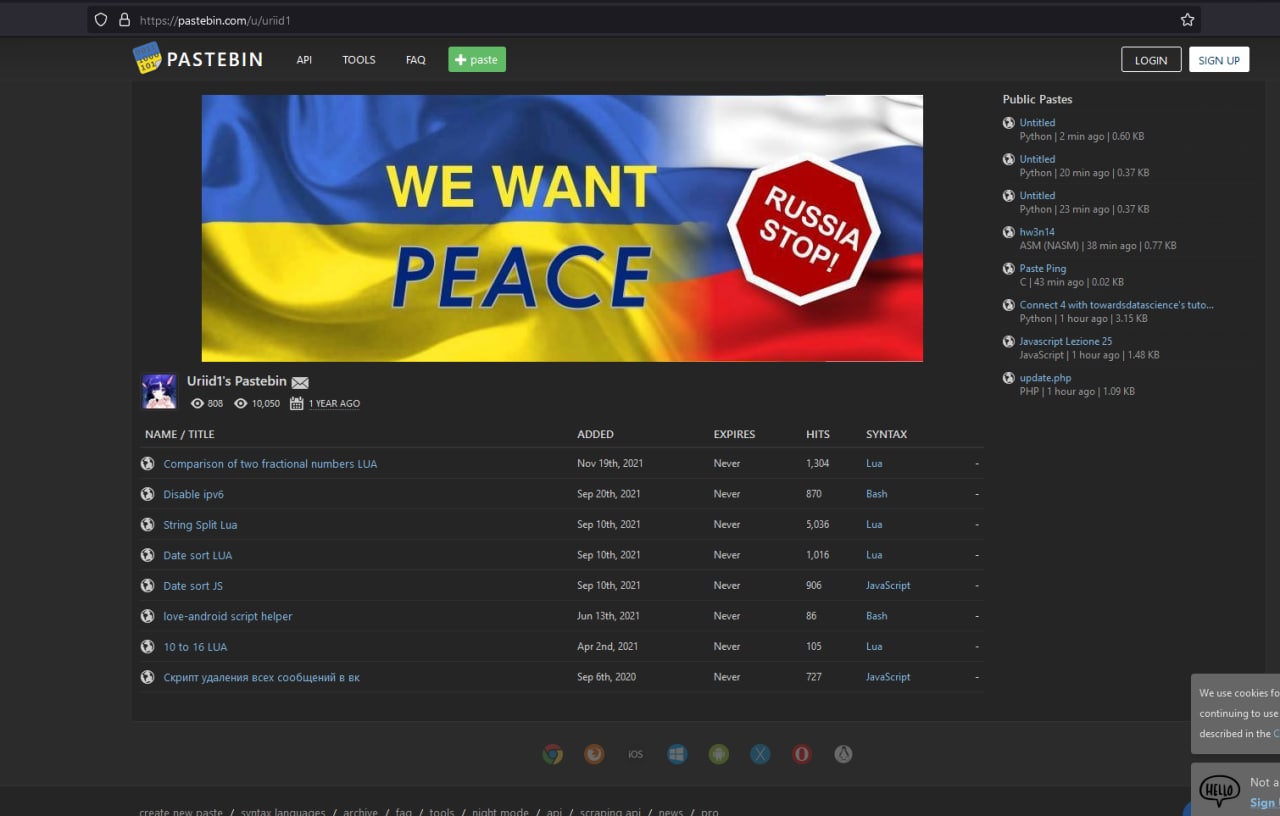Open the Скрипт удаления всех сообщений paste

tap(262, 677)
